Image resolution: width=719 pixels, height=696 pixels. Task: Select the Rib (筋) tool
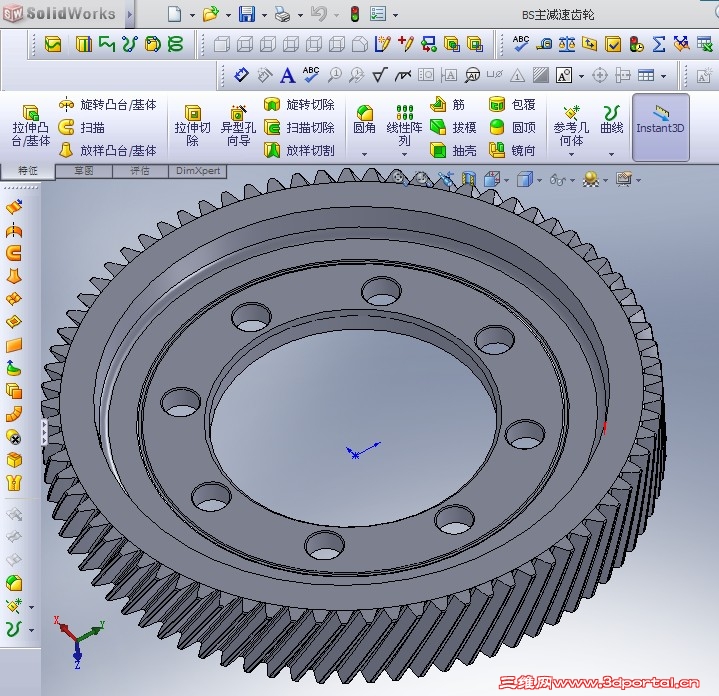coord(448,105)
